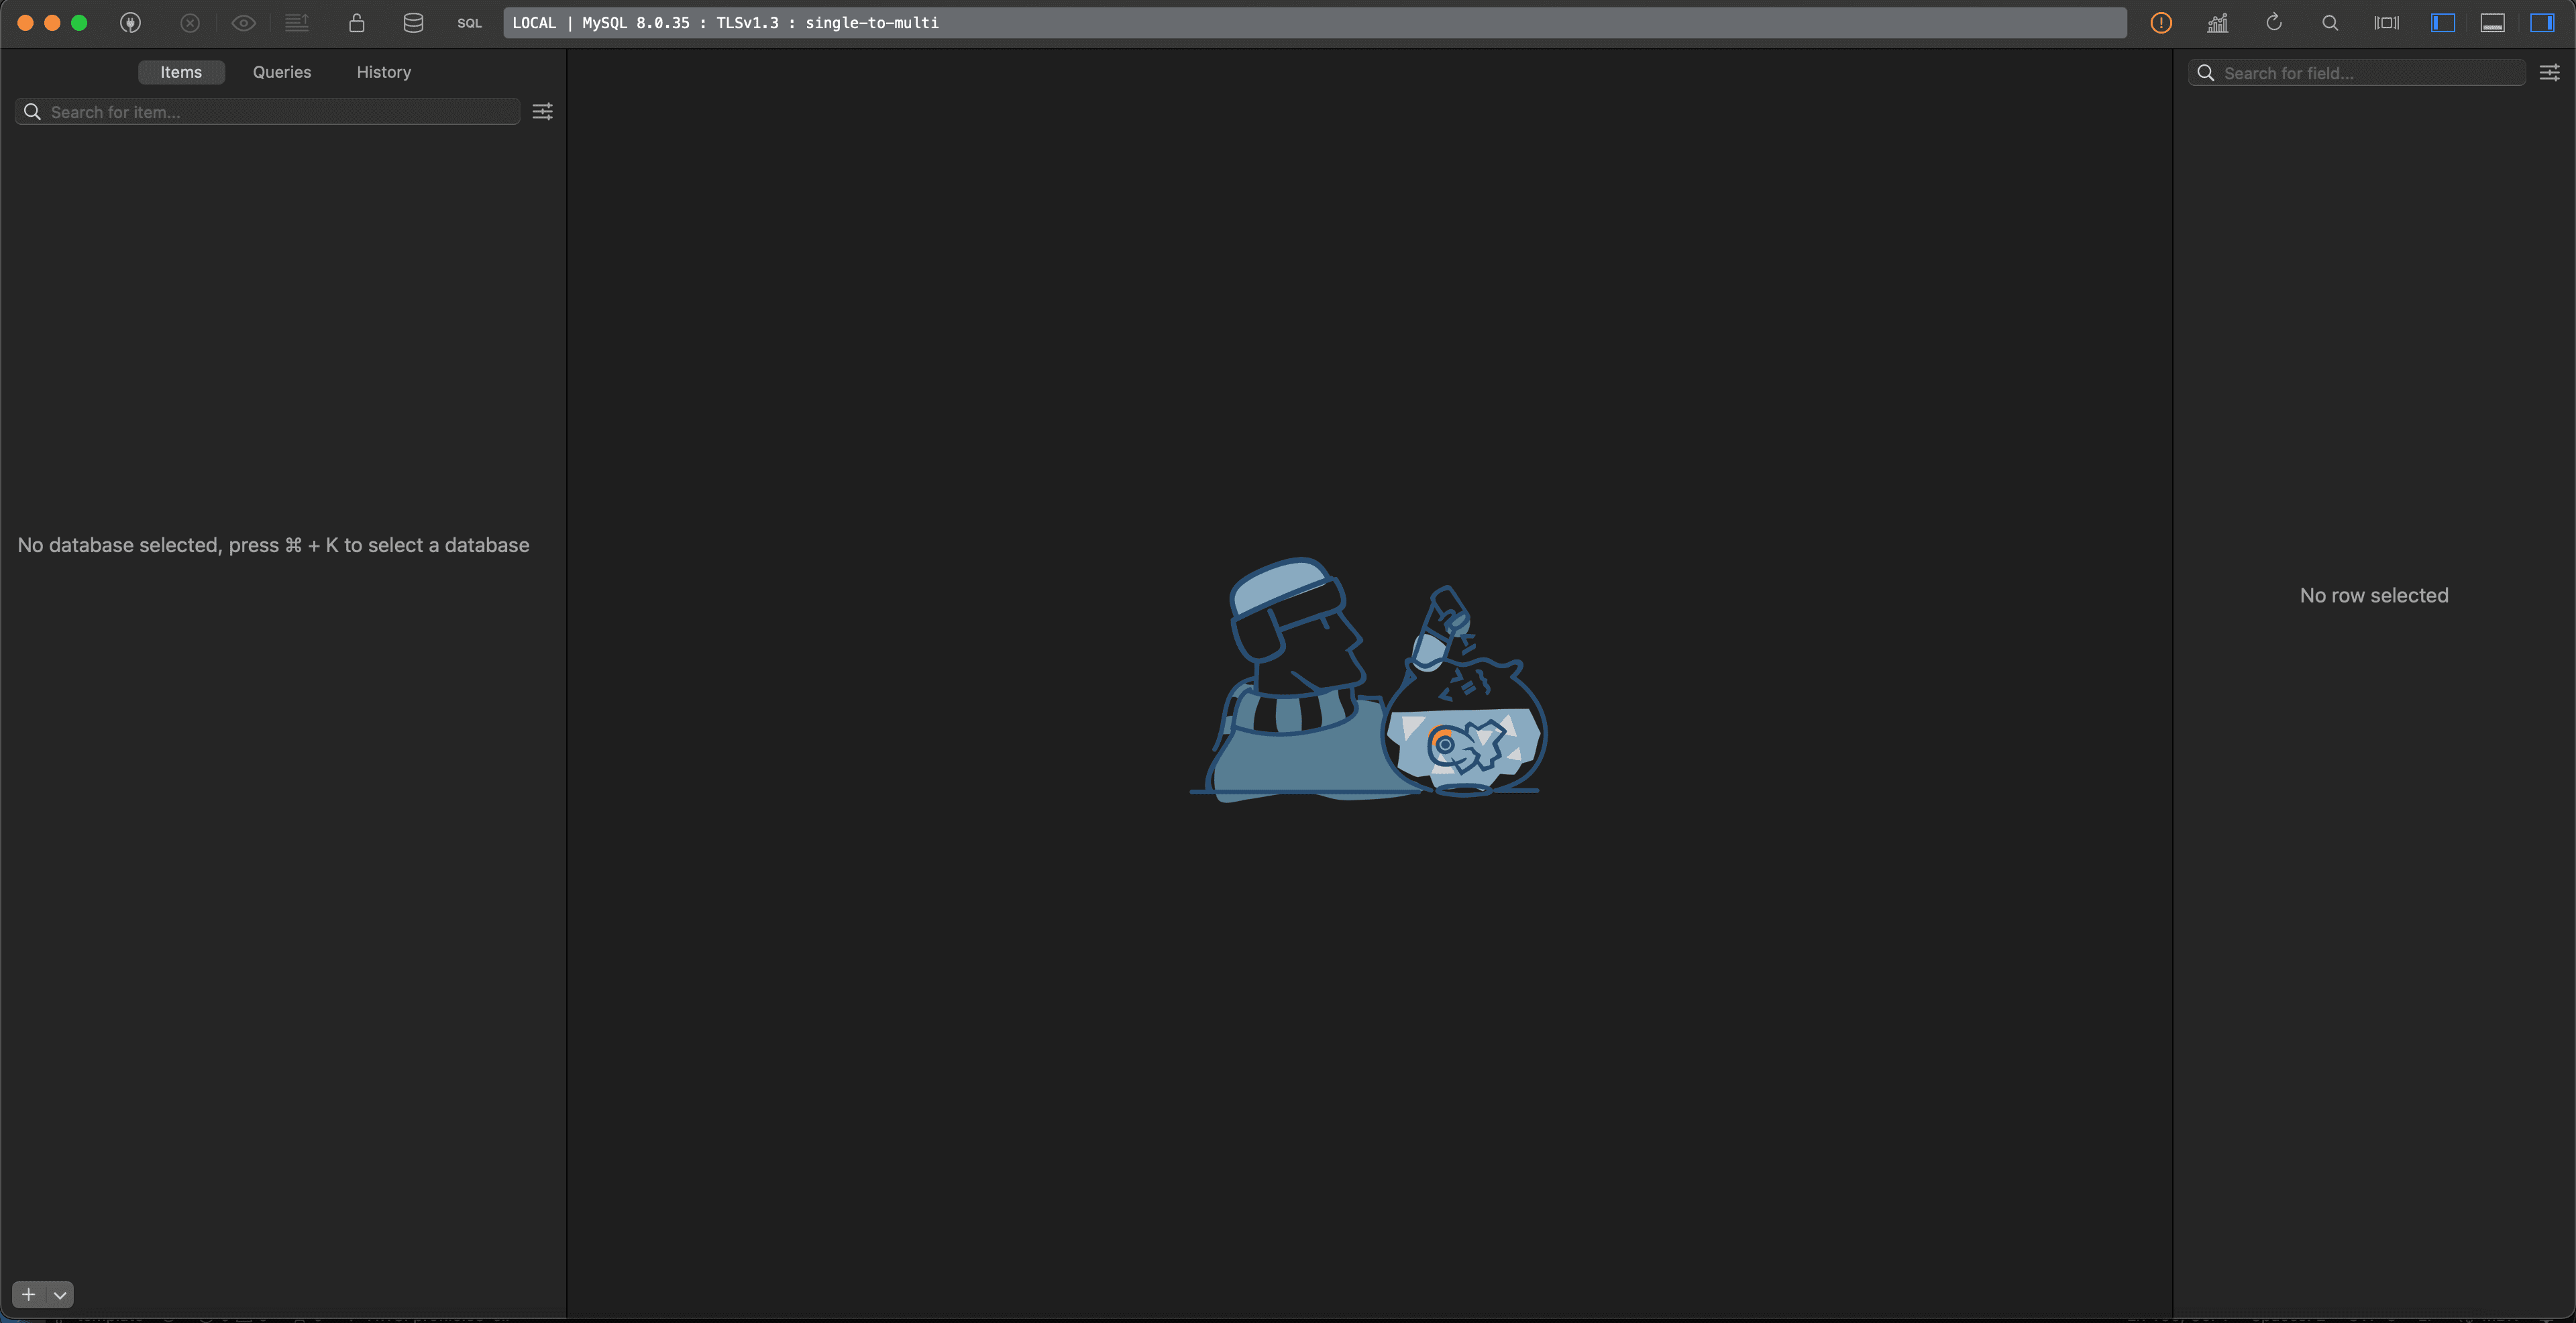Viewport: 2576px width, 1323px height.
Task: Switch to the History tab
Action: tap(384, 72)
